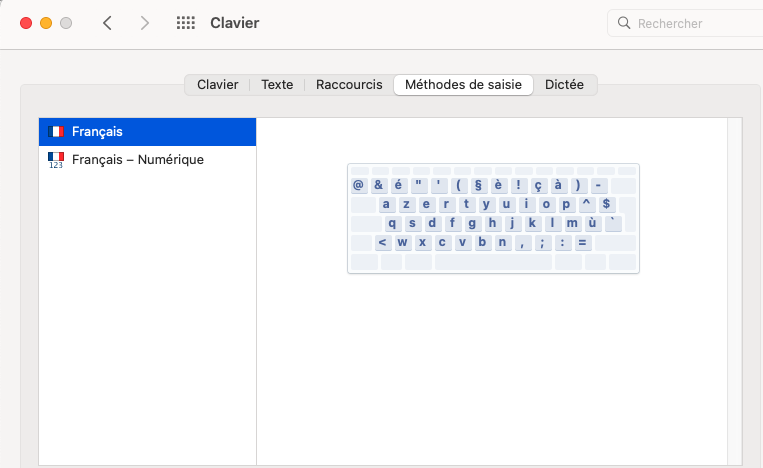
Task: Click the ù key on the preview layout
Action: (592, 223)
